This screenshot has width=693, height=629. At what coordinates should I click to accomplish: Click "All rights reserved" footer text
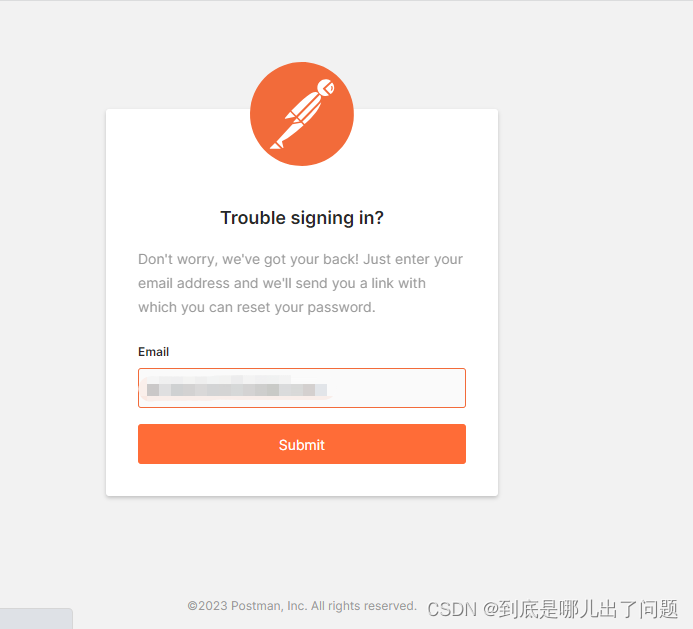point(364,606)
